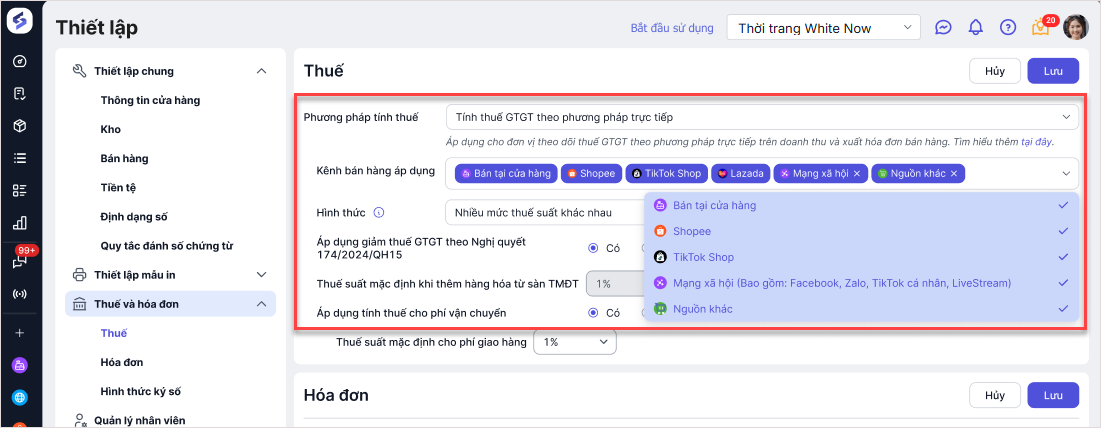Open Kho settings page
Viewport: 1101px width, 428px height.
111,130
